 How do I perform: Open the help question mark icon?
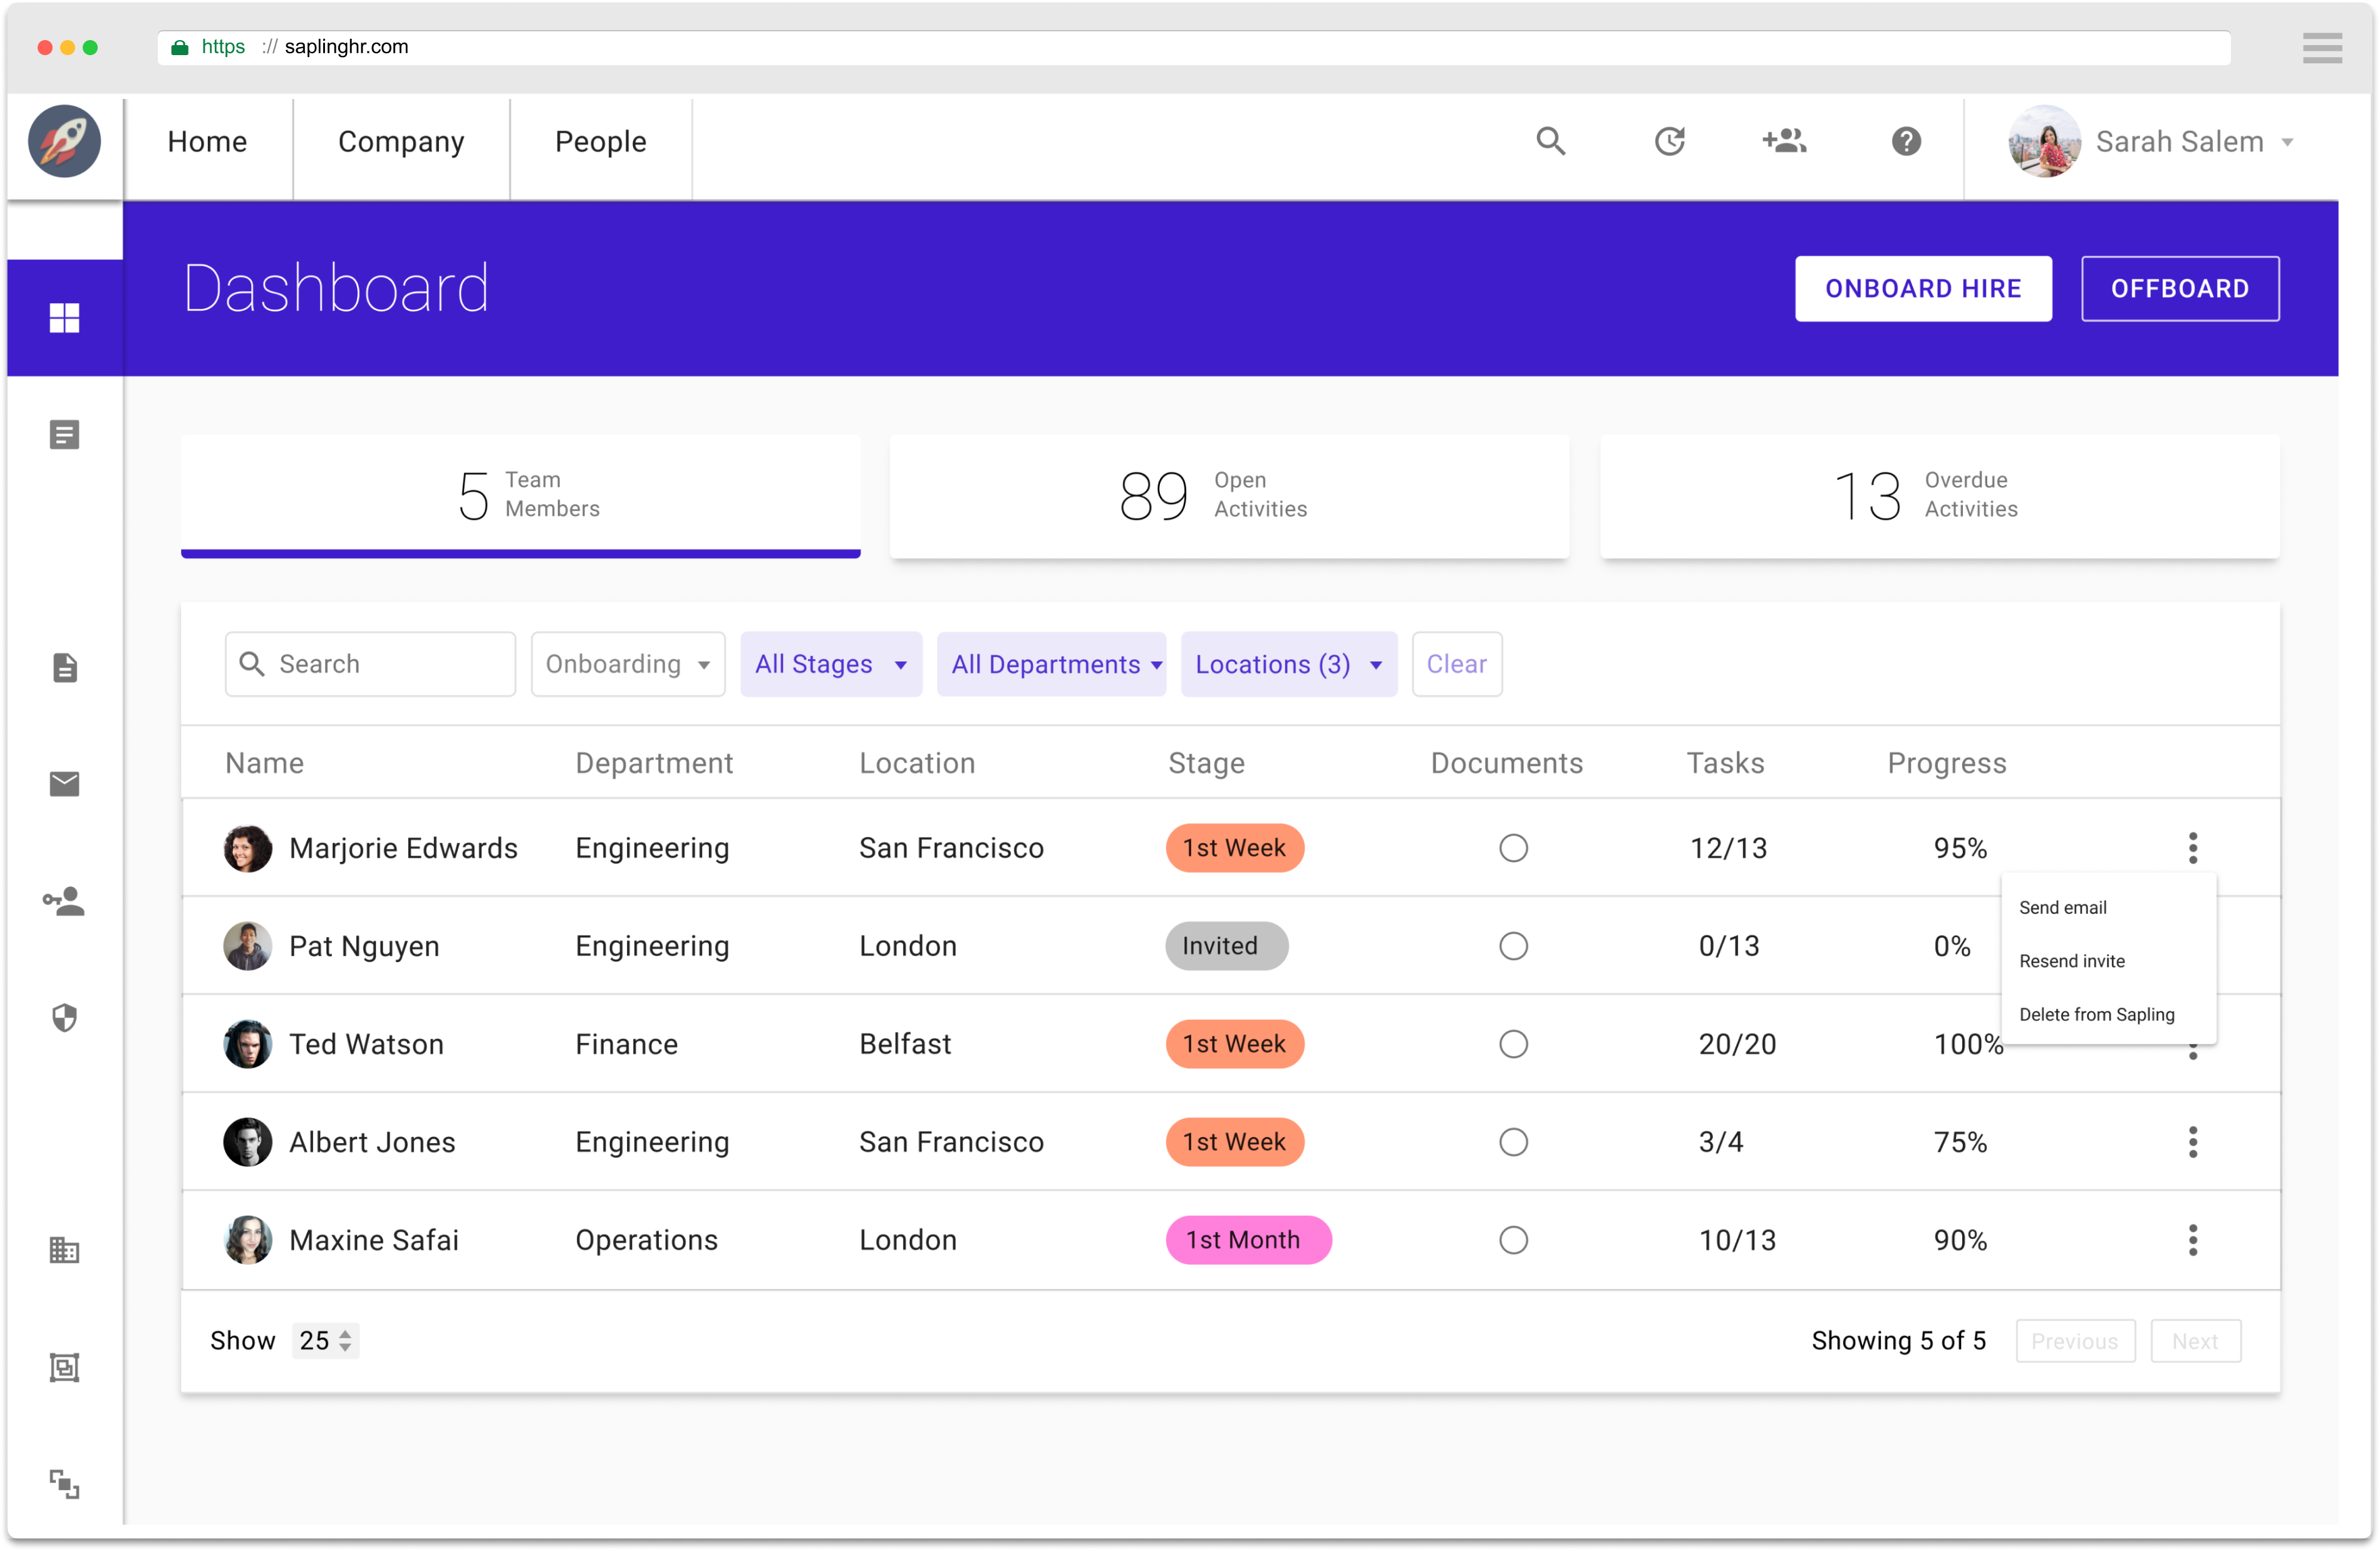(x=1906, y=141)
